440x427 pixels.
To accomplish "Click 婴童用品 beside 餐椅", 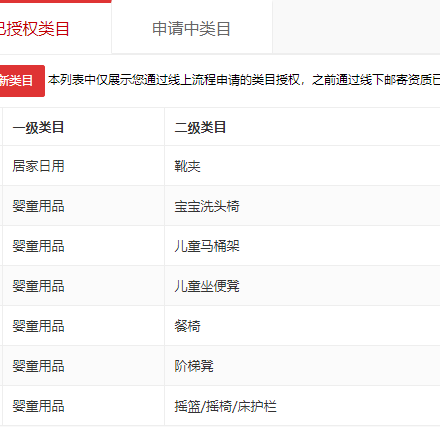I will (x=38, y=326).
